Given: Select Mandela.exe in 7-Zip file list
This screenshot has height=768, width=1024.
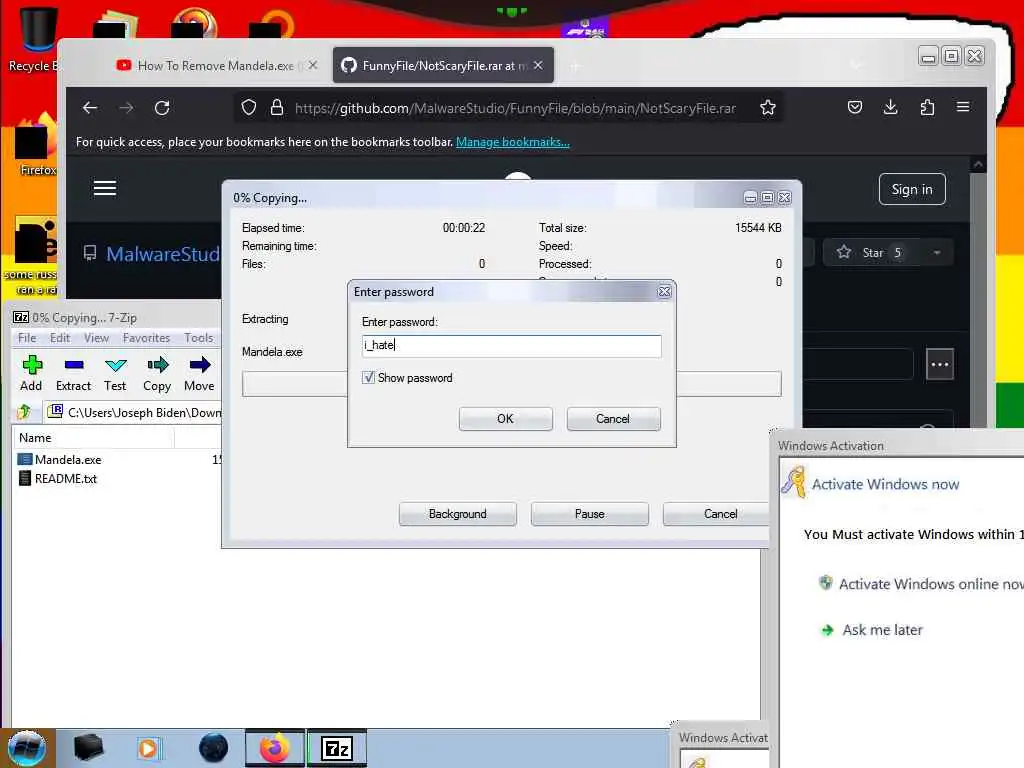Looking at the screenshot, I should pos(68,460).
